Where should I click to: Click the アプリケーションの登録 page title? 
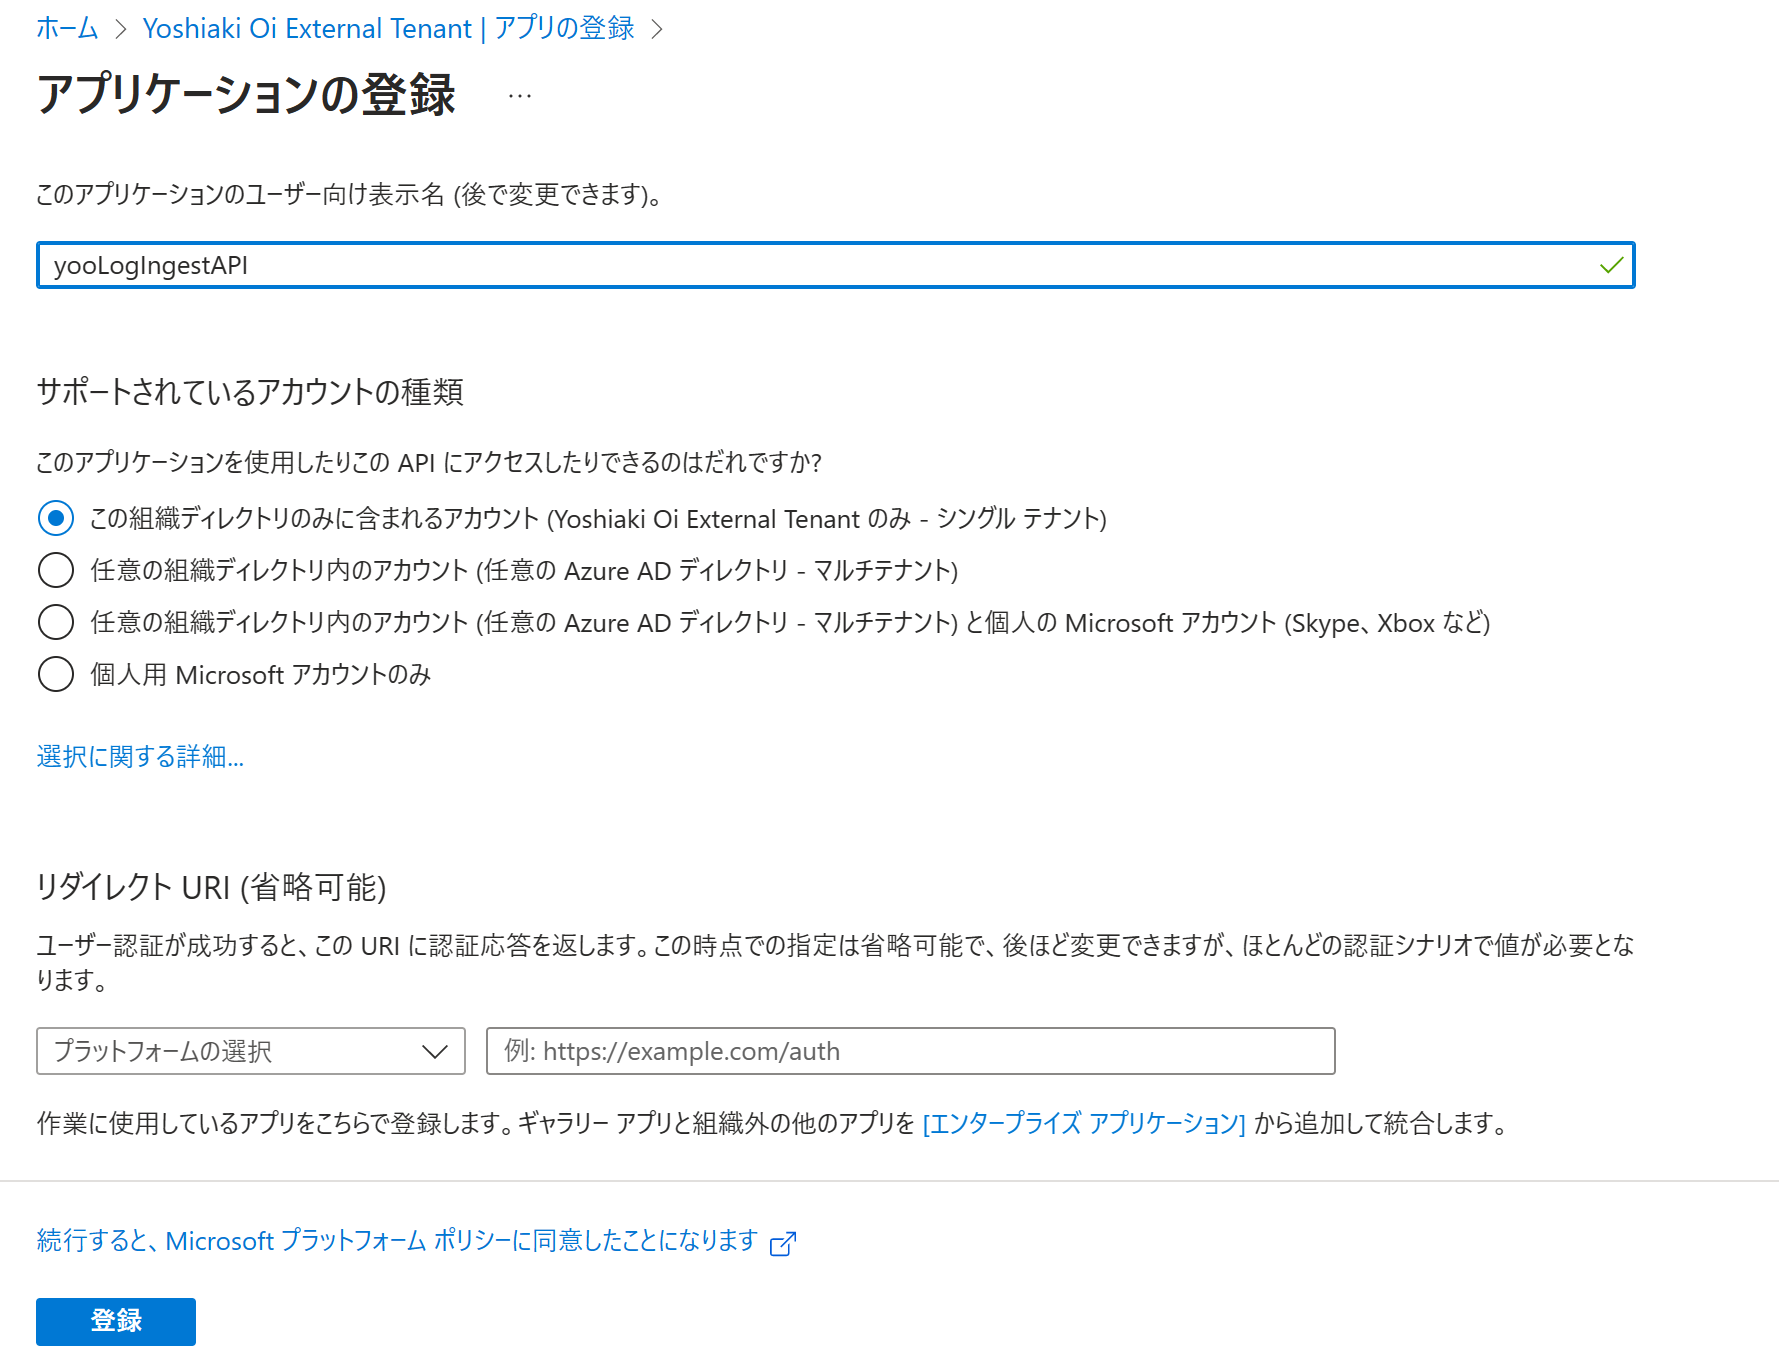click(246, 95)
